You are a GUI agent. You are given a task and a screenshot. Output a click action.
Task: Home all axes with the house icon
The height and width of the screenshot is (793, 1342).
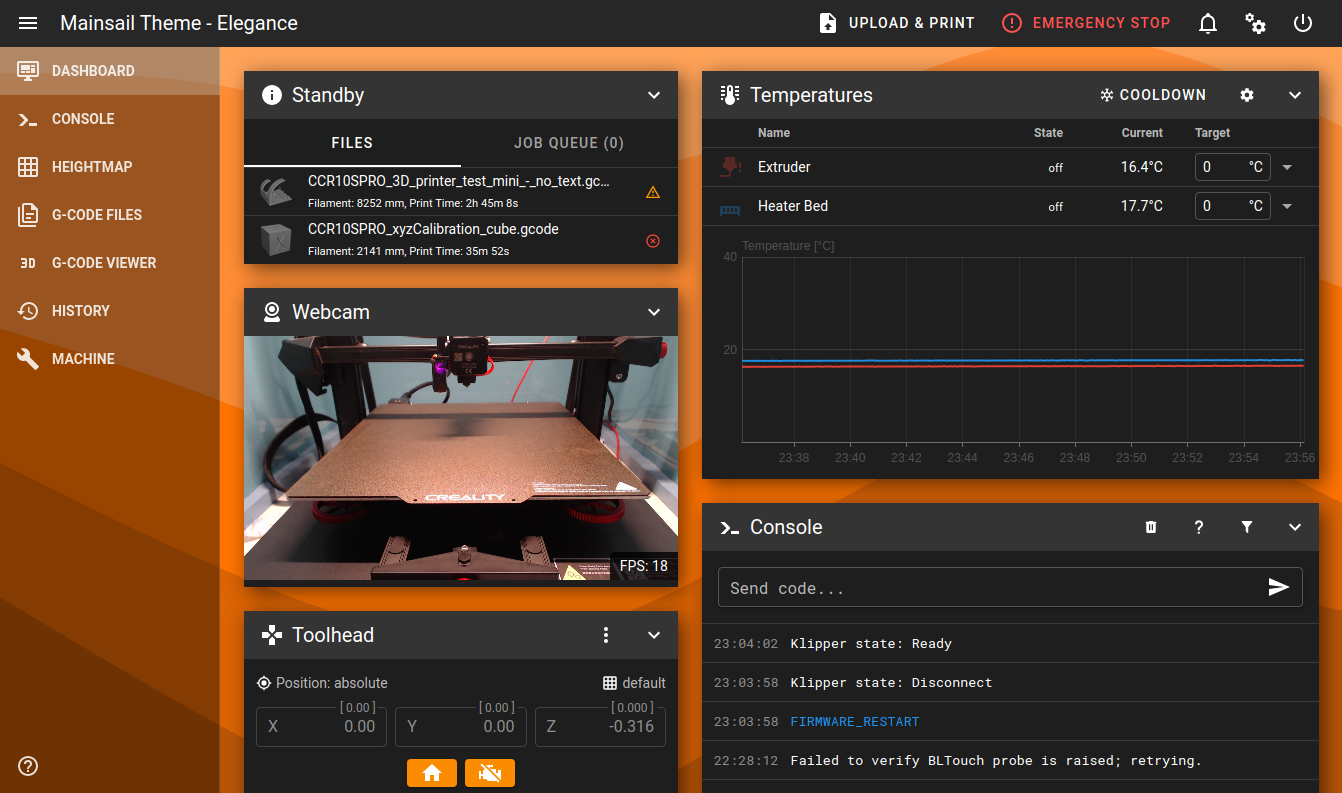click(x=431, y=772)
